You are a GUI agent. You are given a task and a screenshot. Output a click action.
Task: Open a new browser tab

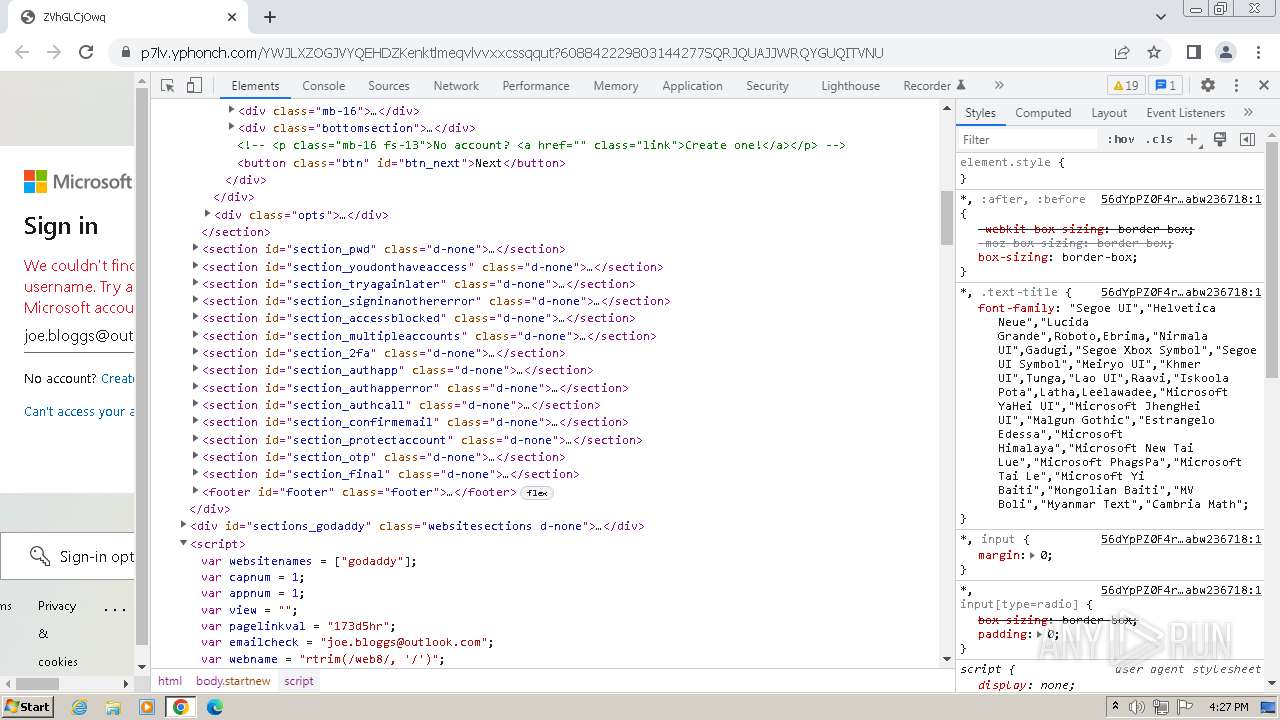[x=270, y=17]
